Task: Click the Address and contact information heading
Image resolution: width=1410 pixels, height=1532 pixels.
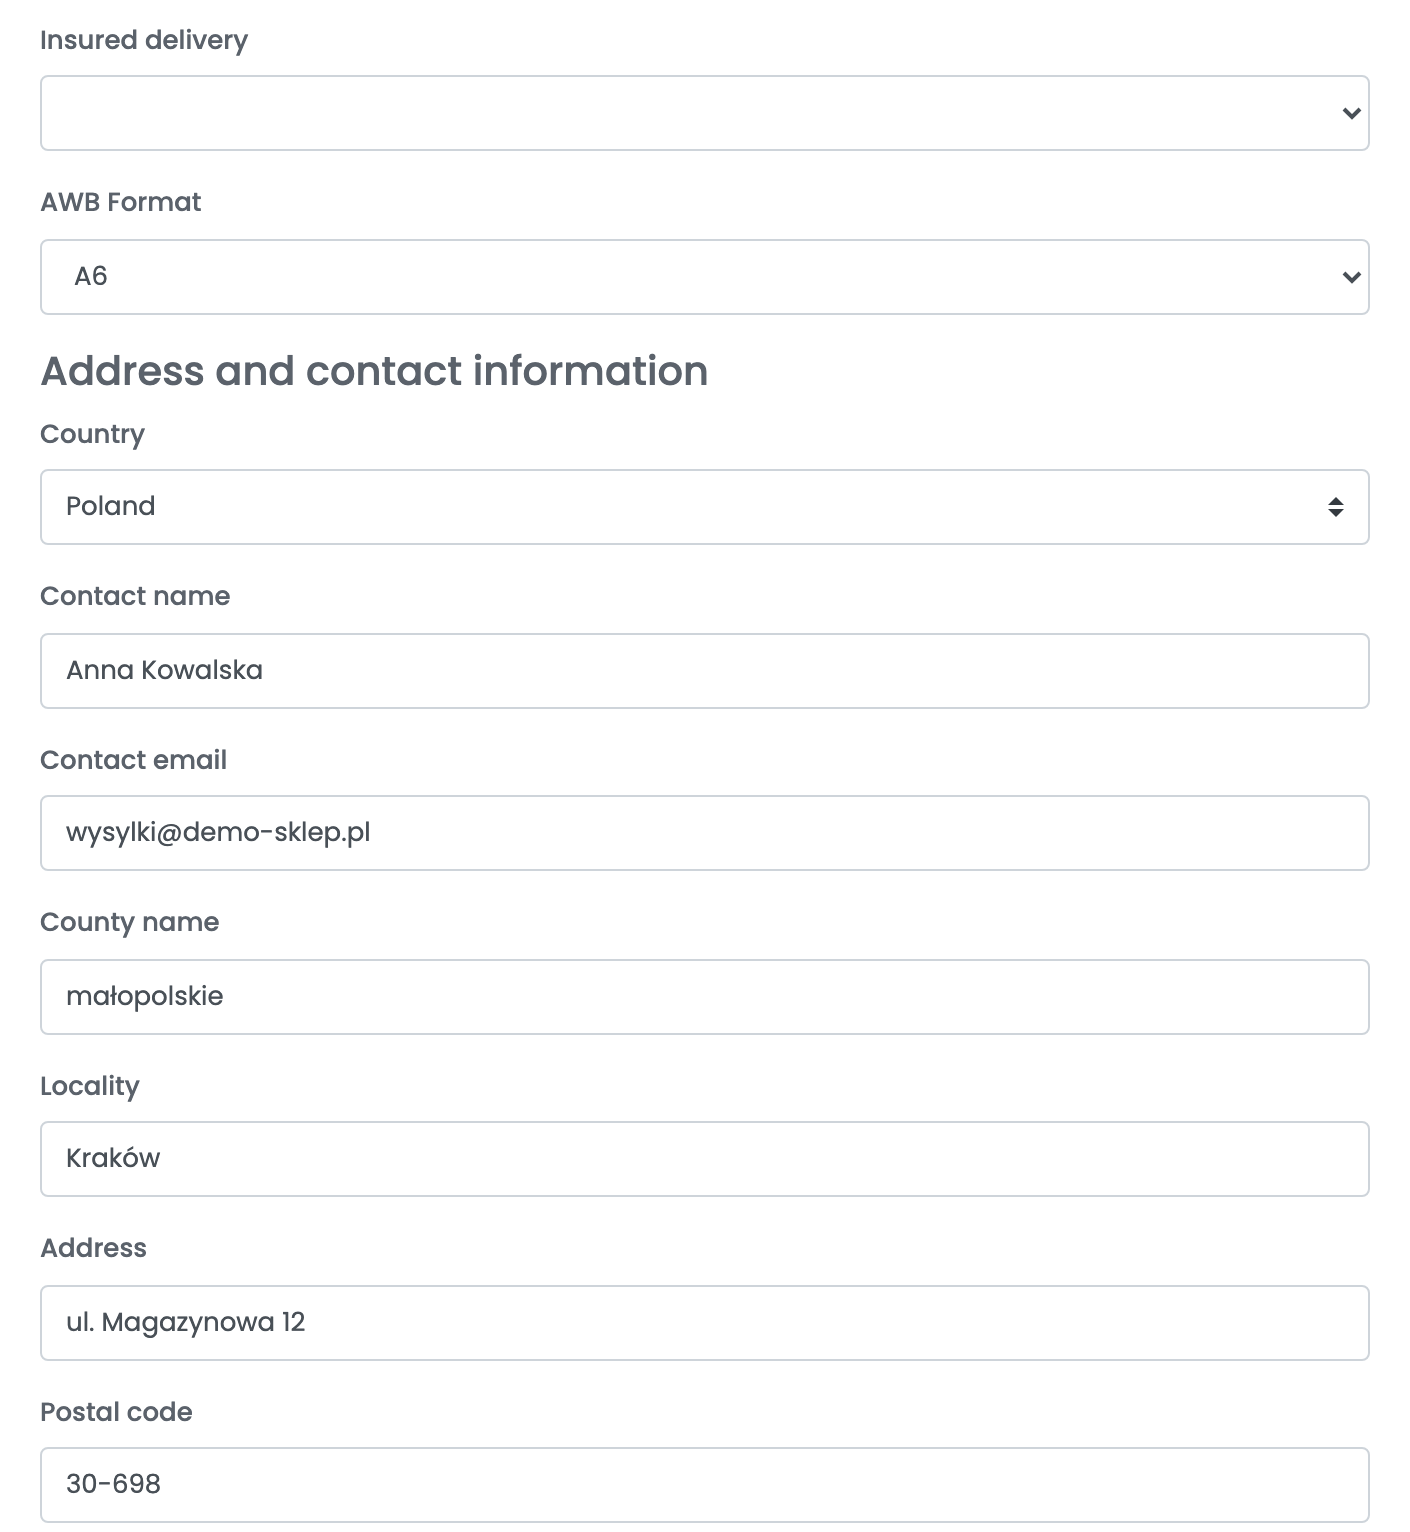Action: coord(374,371)
